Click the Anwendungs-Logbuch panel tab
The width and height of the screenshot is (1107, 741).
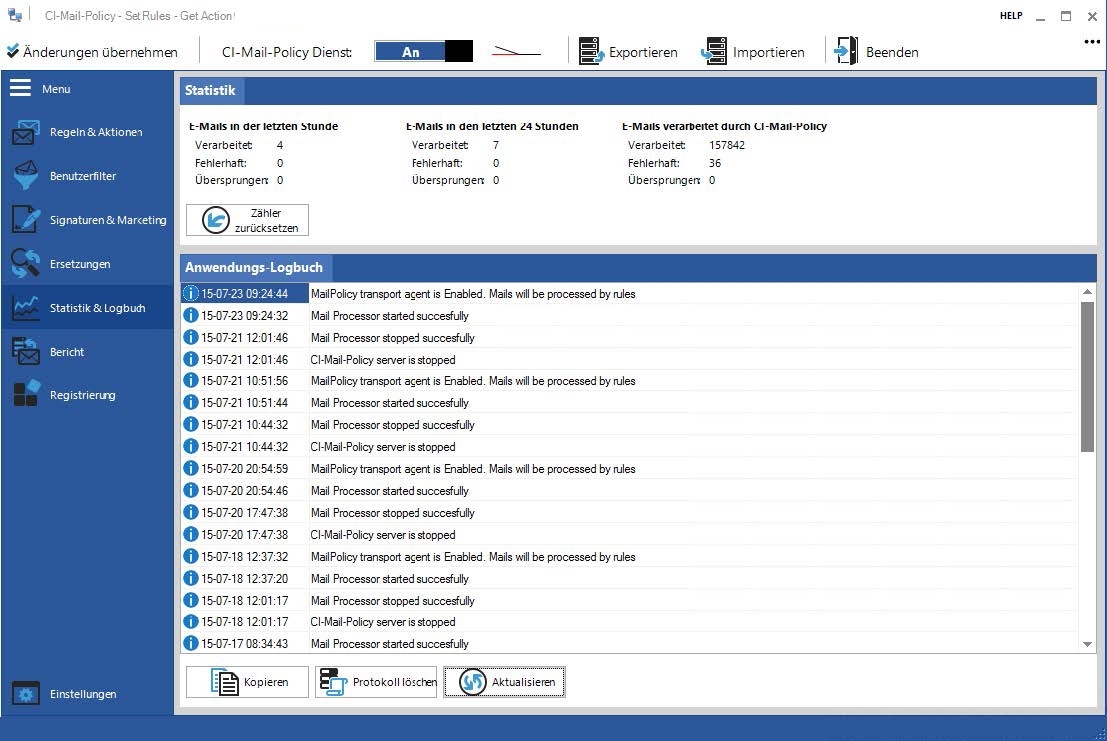(x=254, y=267)
